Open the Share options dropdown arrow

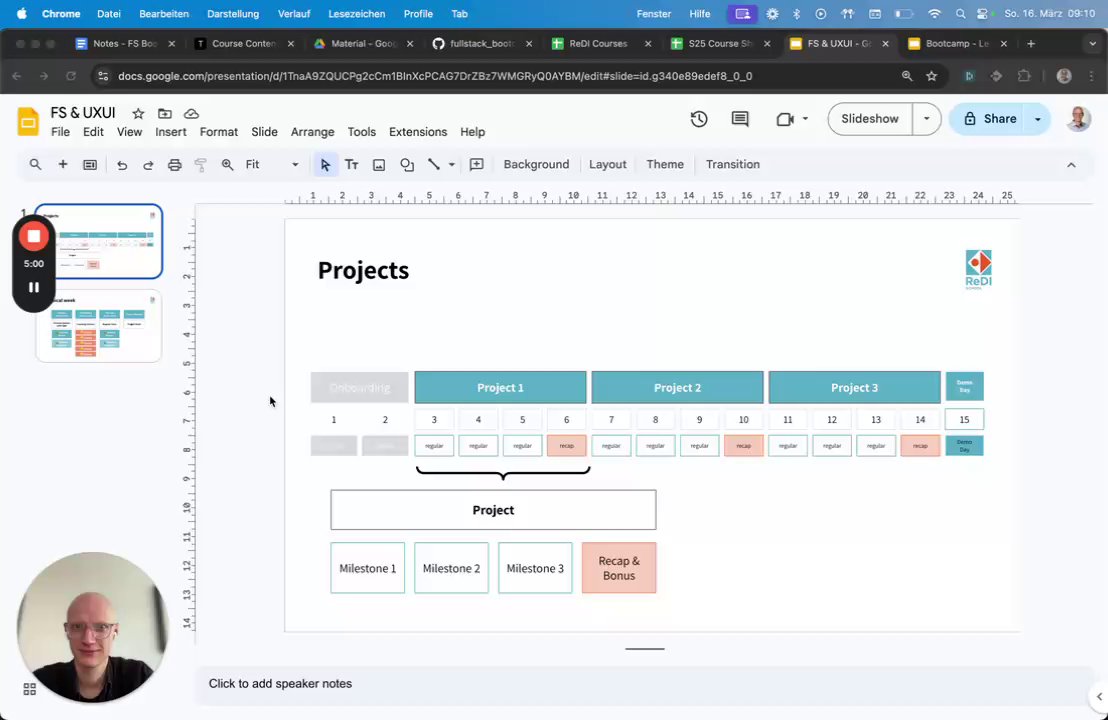(1038, 119)
